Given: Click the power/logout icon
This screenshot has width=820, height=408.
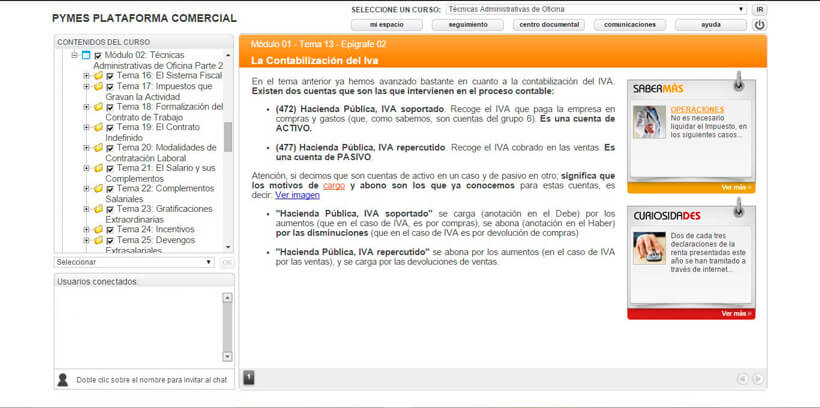Looking at the screenshot, I should (759, 25).
